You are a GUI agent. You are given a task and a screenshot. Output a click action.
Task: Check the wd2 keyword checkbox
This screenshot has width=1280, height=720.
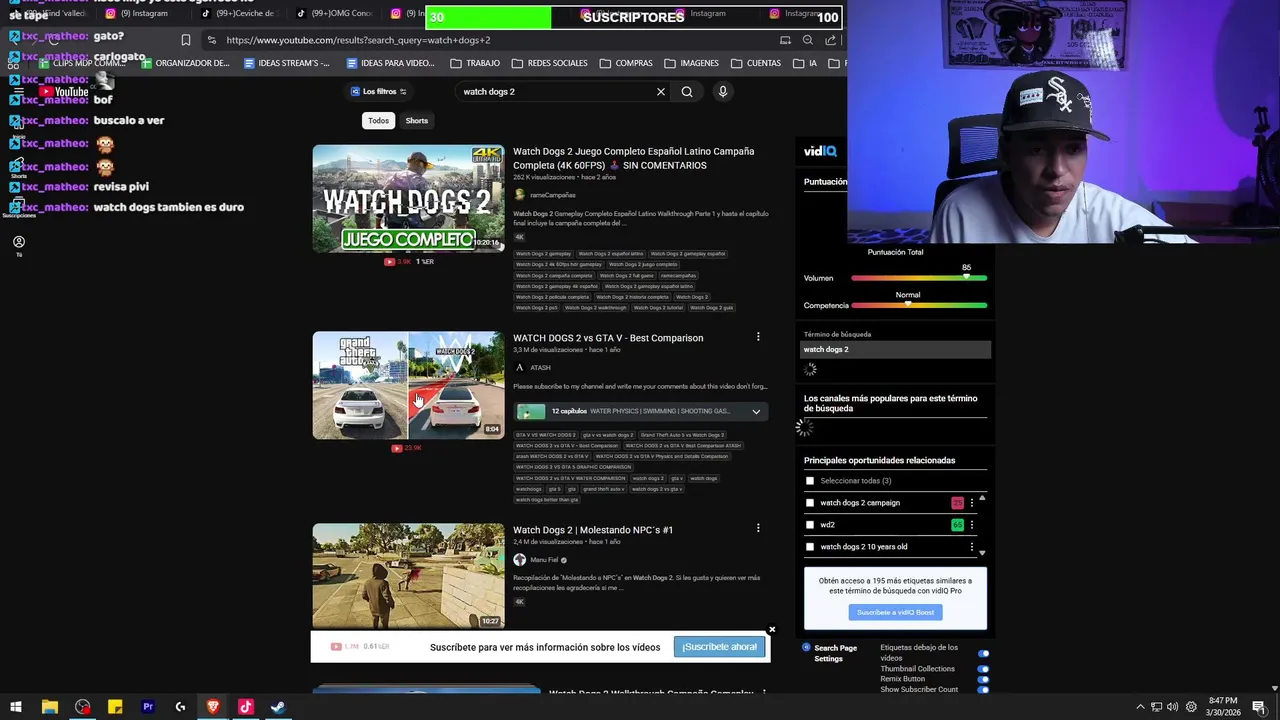[x=810, y=525]
